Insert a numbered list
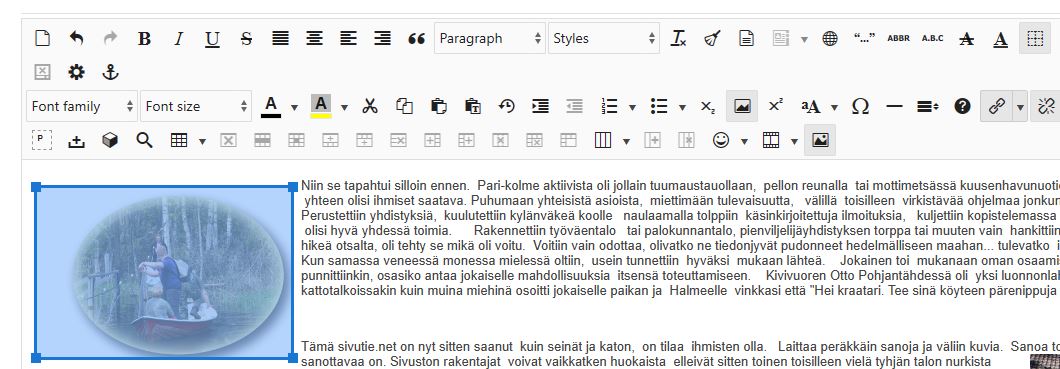The height and width of the screenshot is (369, 1060). coord(609,106)
